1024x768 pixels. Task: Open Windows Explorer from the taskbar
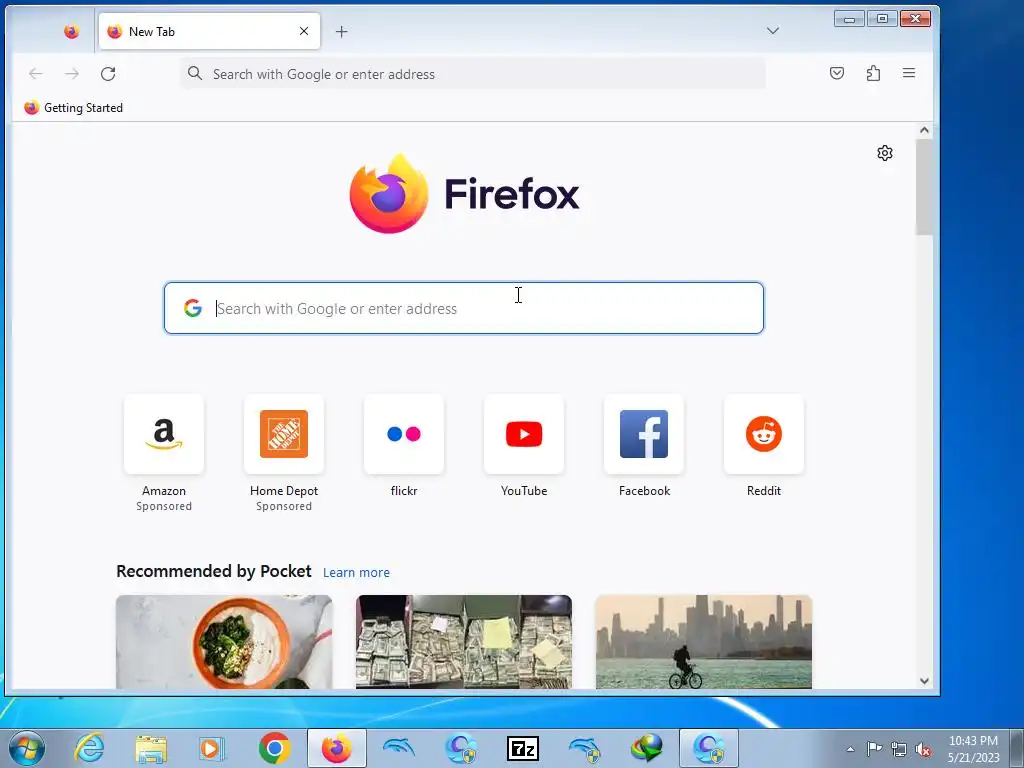tap(151, 748)
